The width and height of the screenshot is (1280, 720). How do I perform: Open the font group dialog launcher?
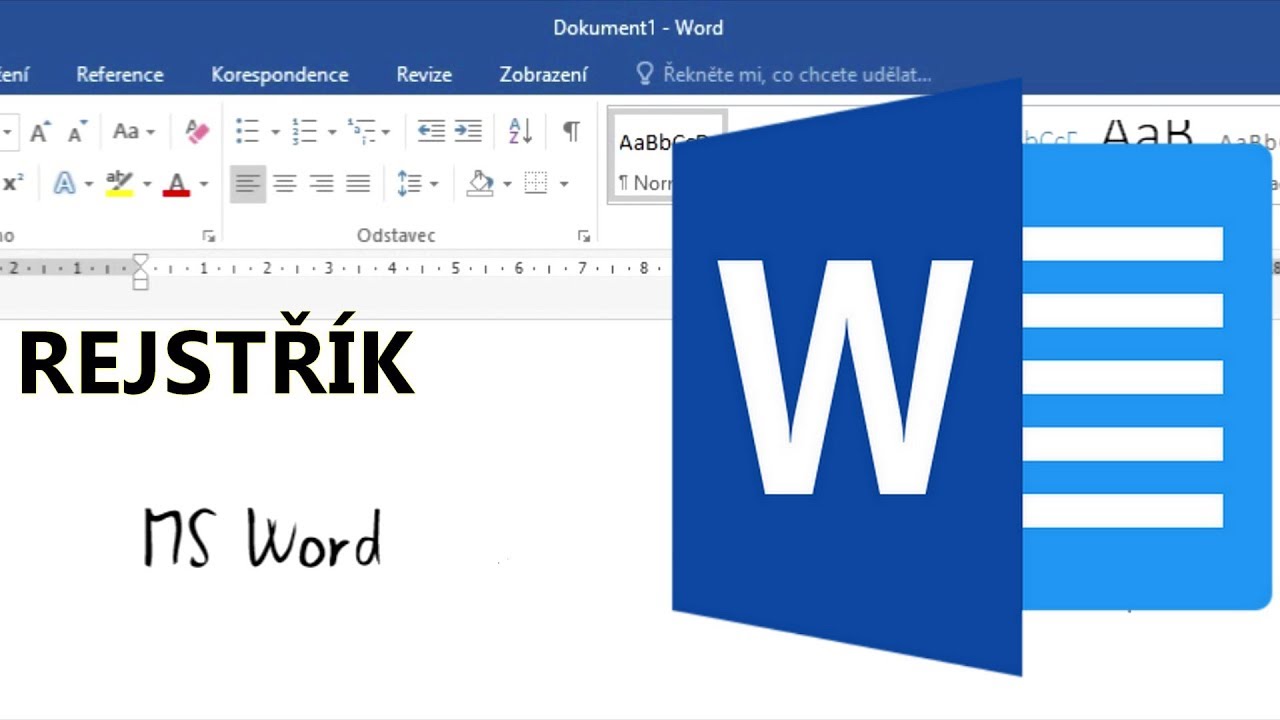209,237
